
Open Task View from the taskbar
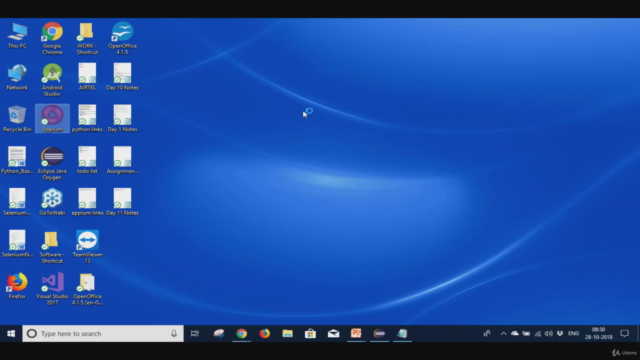tap(195, 333)
